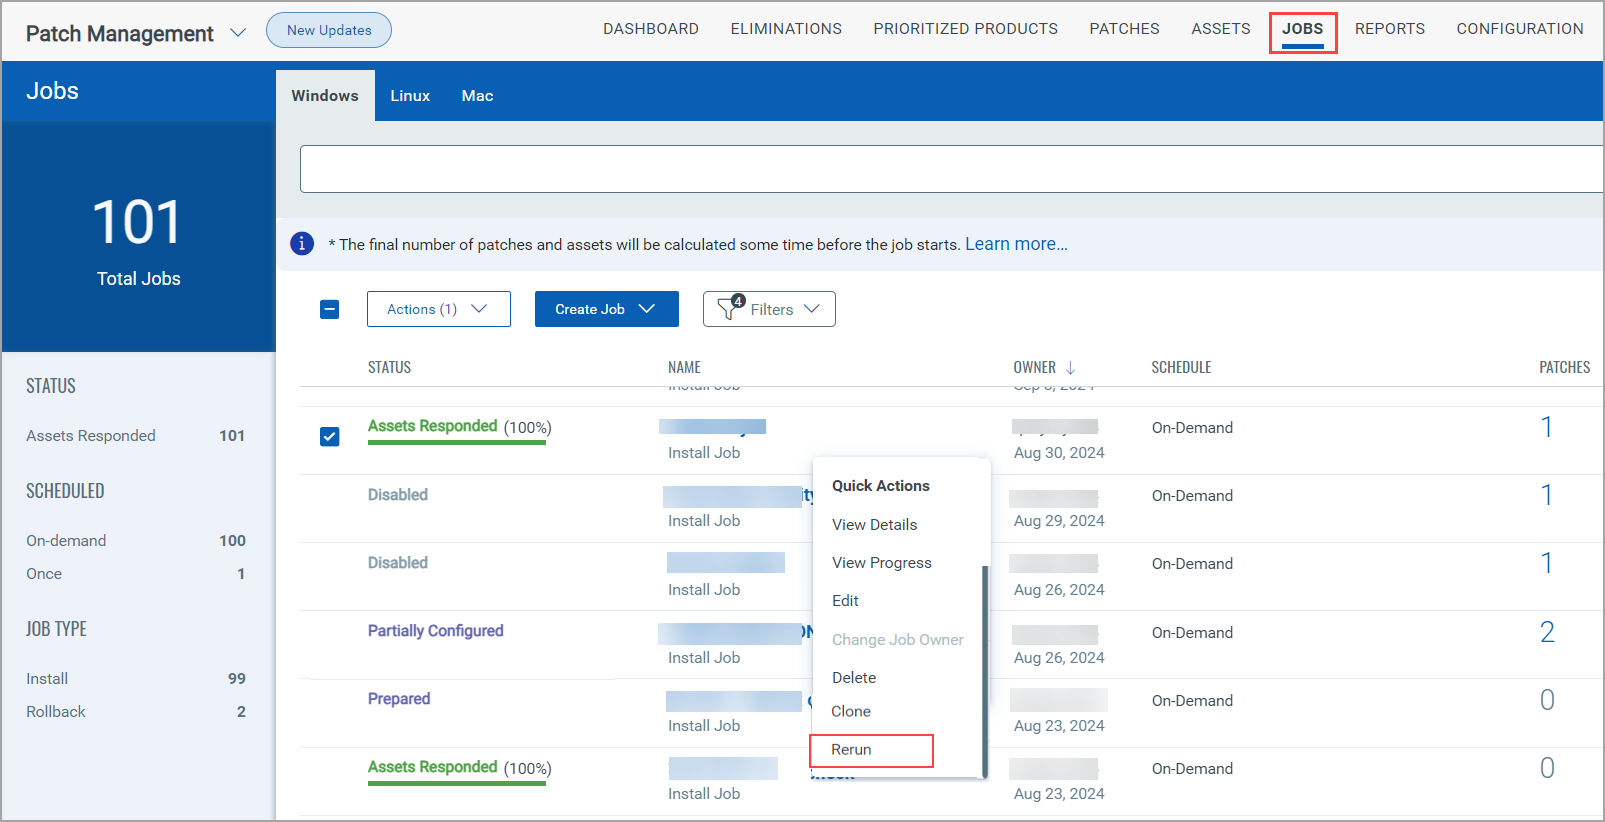
Task: Click the Prepared status text
Action: pyautogui.click(x=399, y=698)
